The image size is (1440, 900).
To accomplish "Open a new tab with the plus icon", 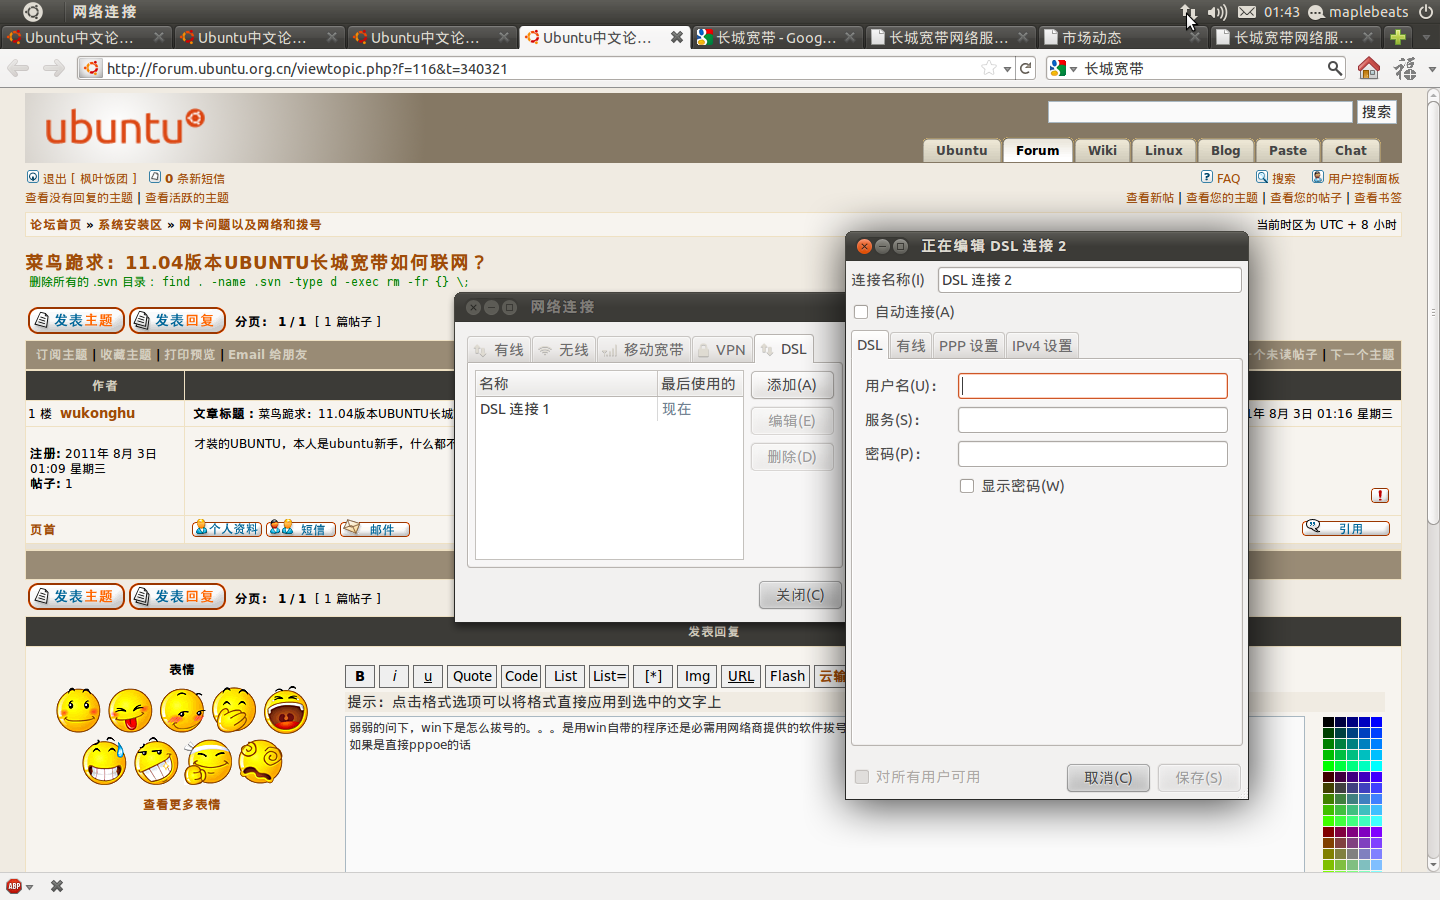I will click(x=1398, y=37).
